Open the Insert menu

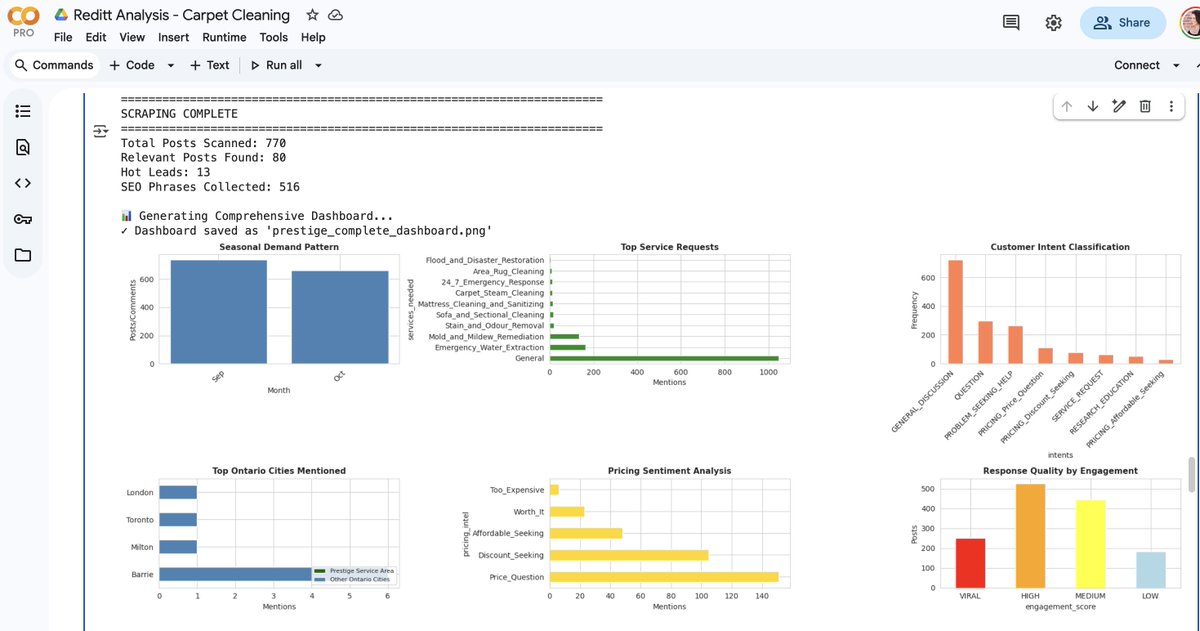click(173, 37)
